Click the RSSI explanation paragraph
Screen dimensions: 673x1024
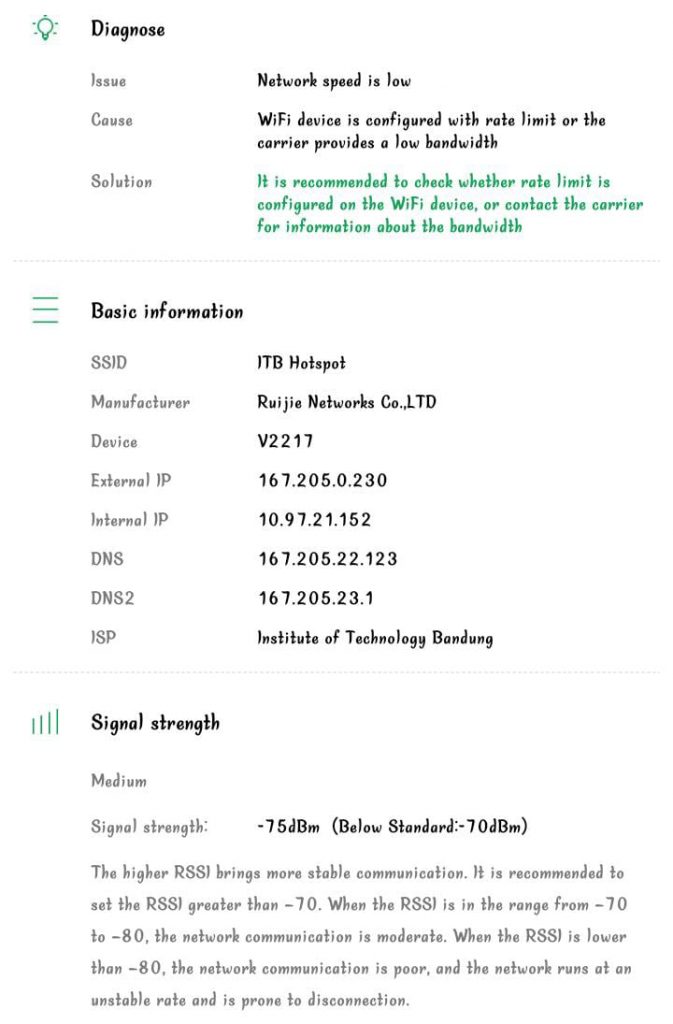(x=360, y=936)
